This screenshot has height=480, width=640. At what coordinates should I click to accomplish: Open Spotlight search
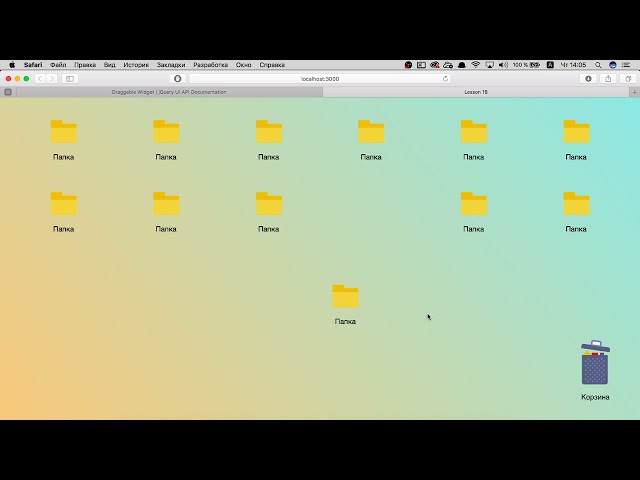coord(598,65)
